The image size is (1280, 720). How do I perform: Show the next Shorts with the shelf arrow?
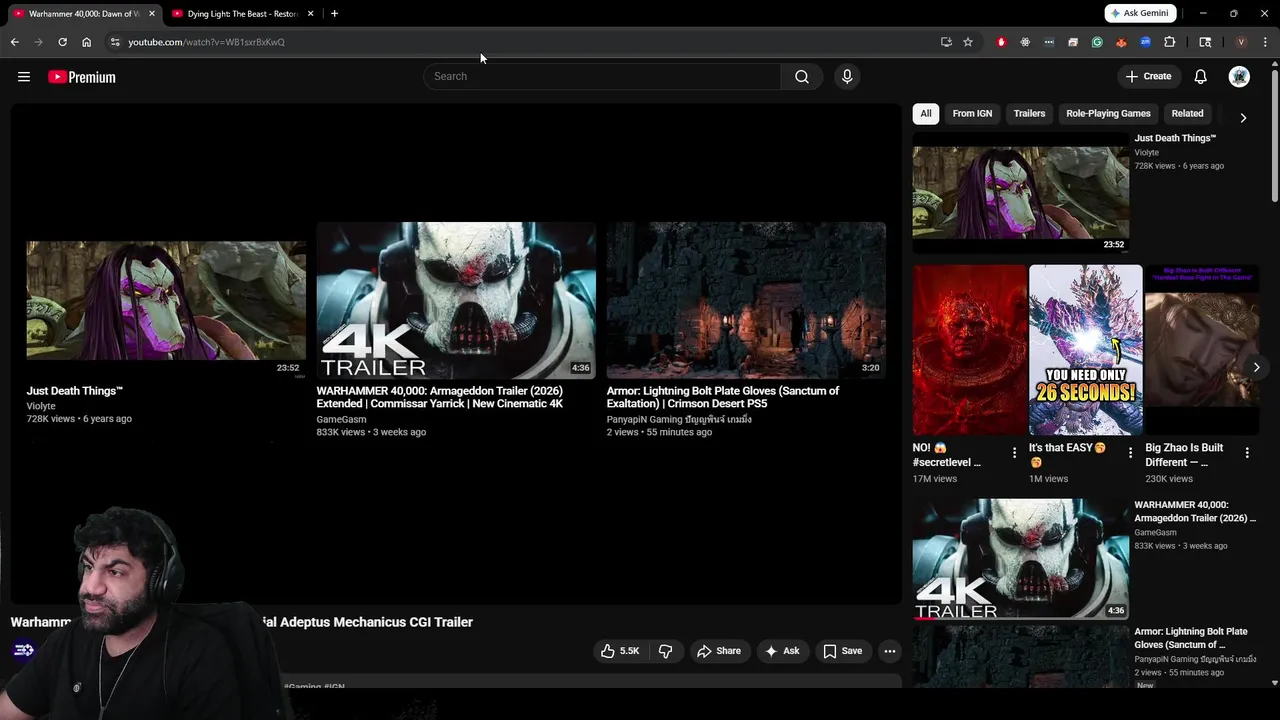coord(1256,367)
